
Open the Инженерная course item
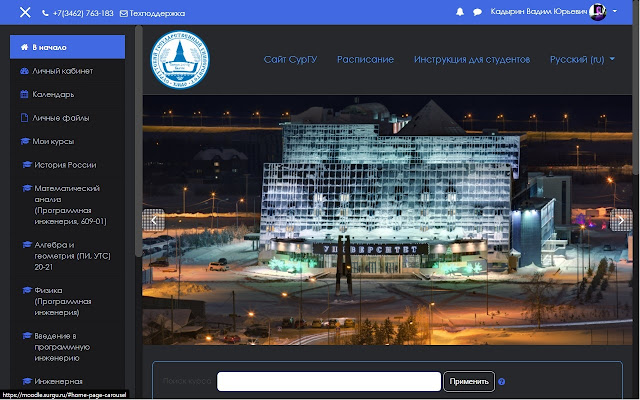(67, 381)
